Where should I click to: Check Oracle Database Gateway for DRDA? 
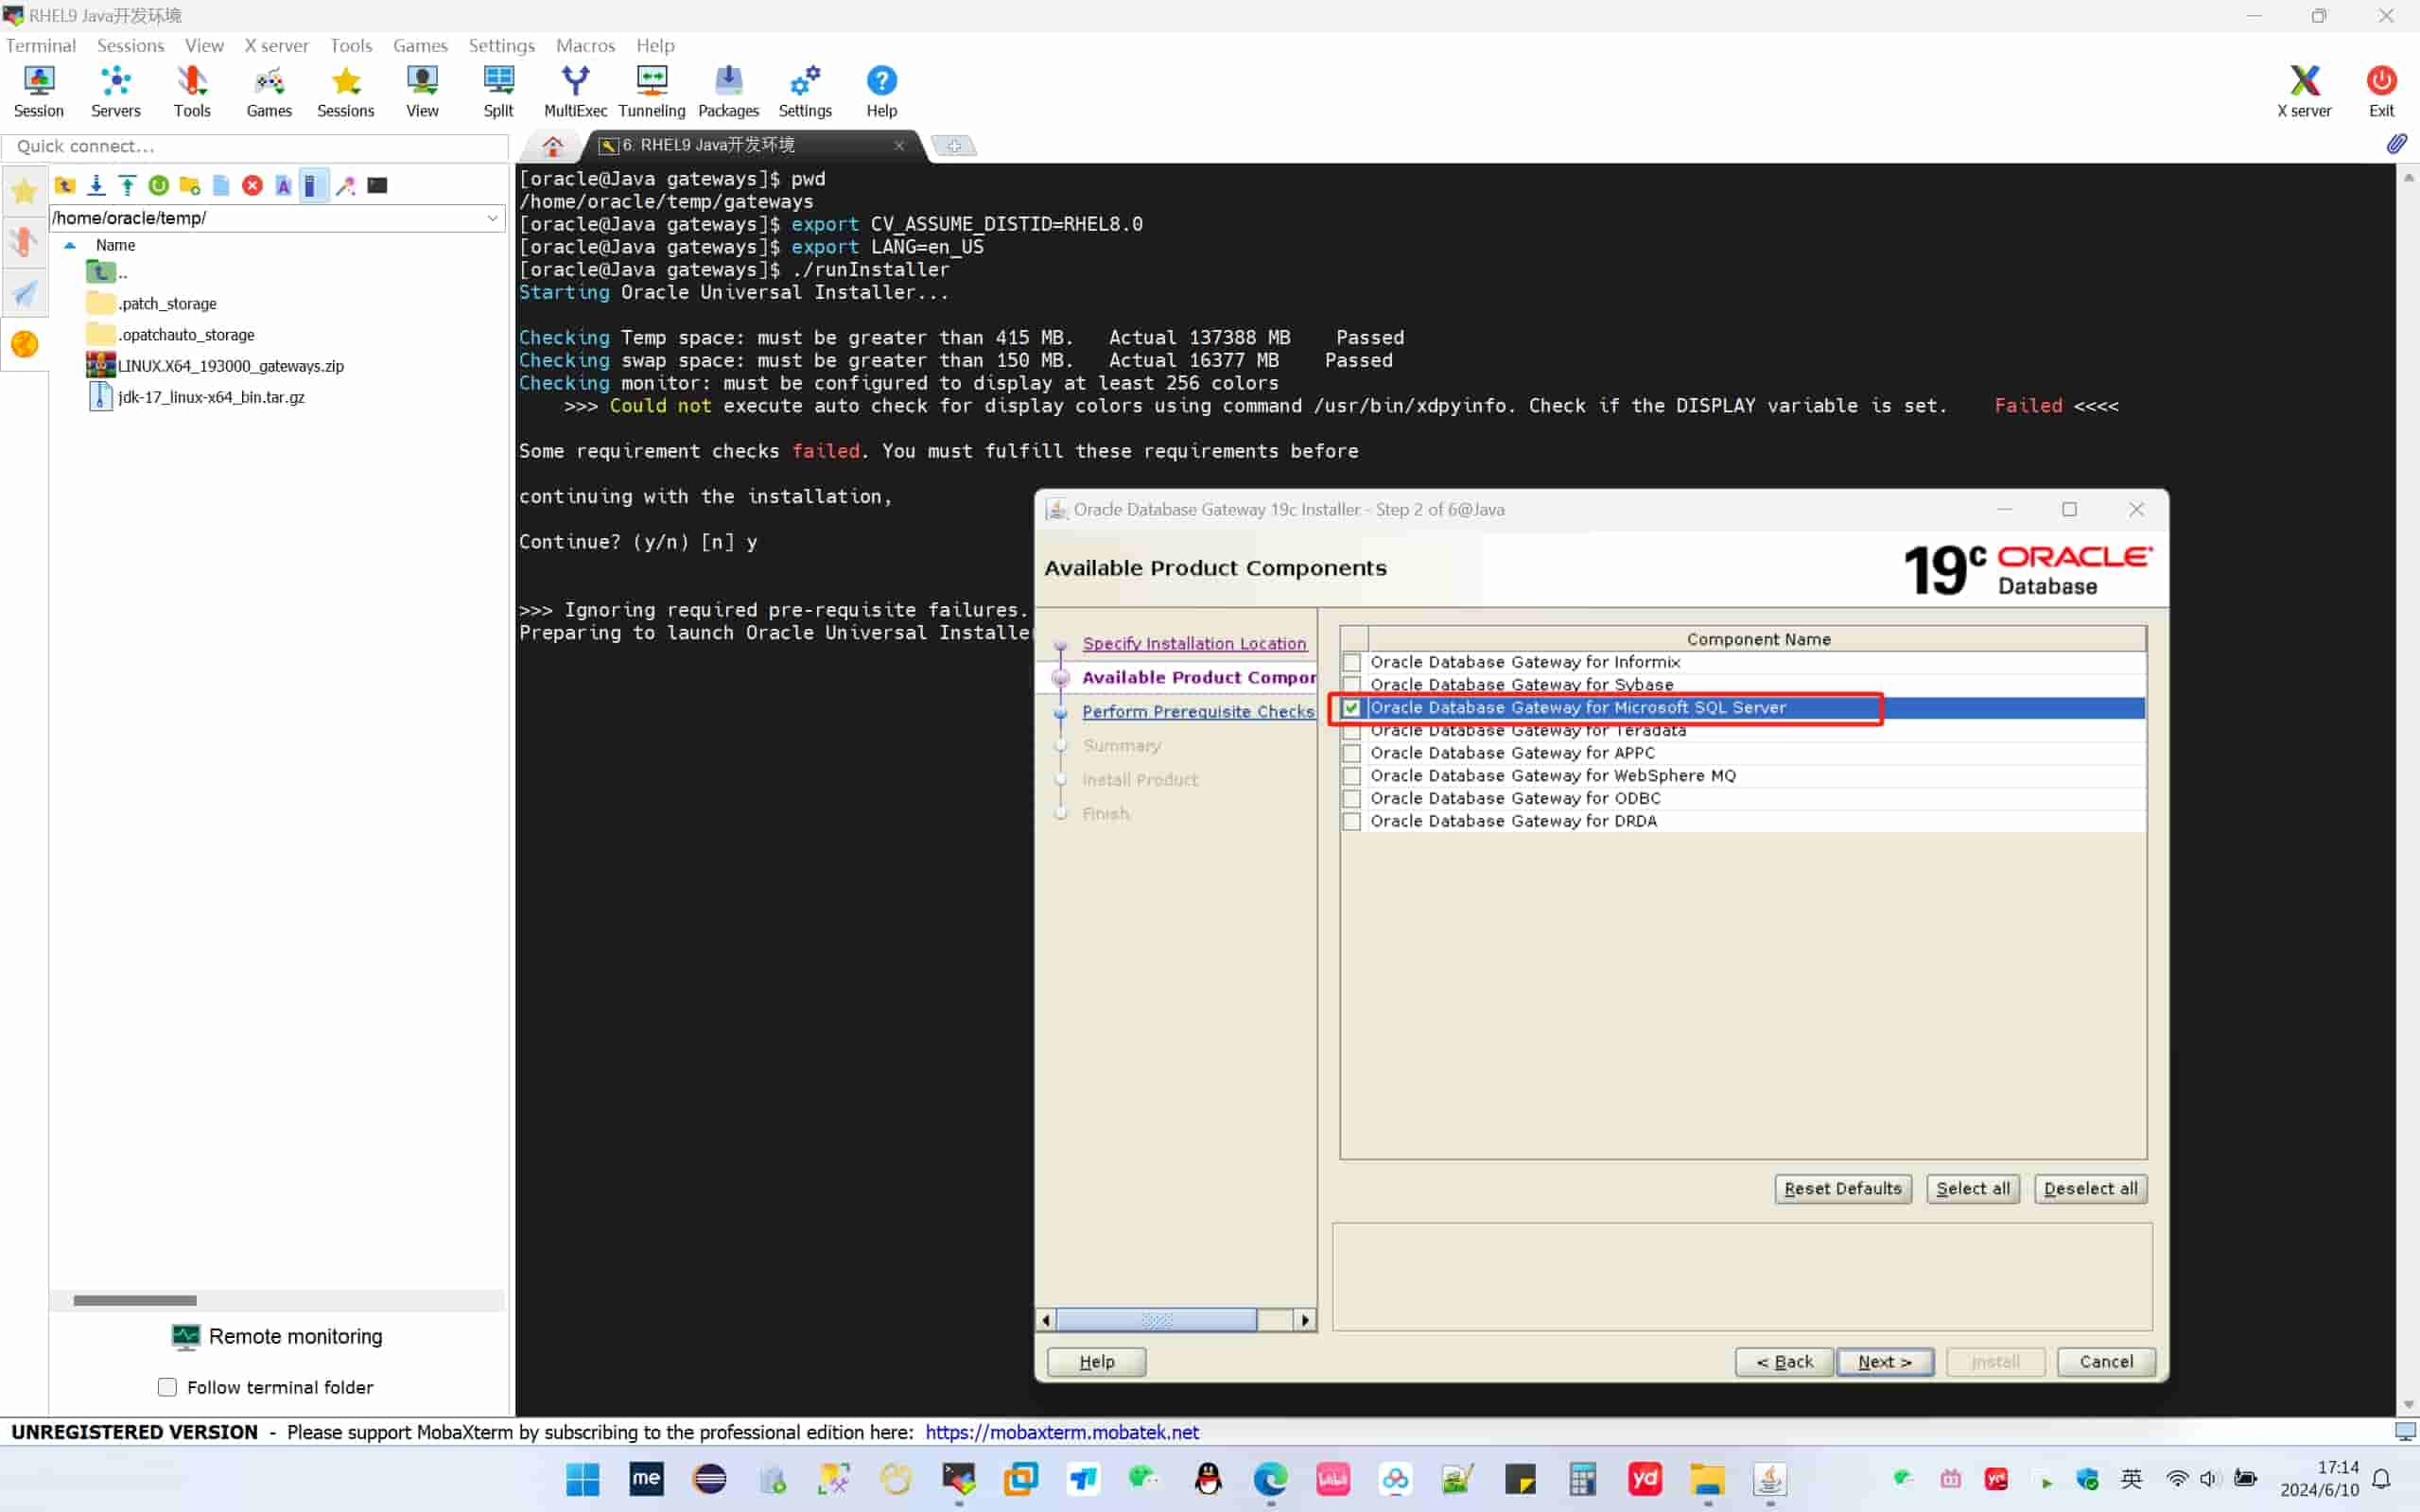tap(1352, 821)
